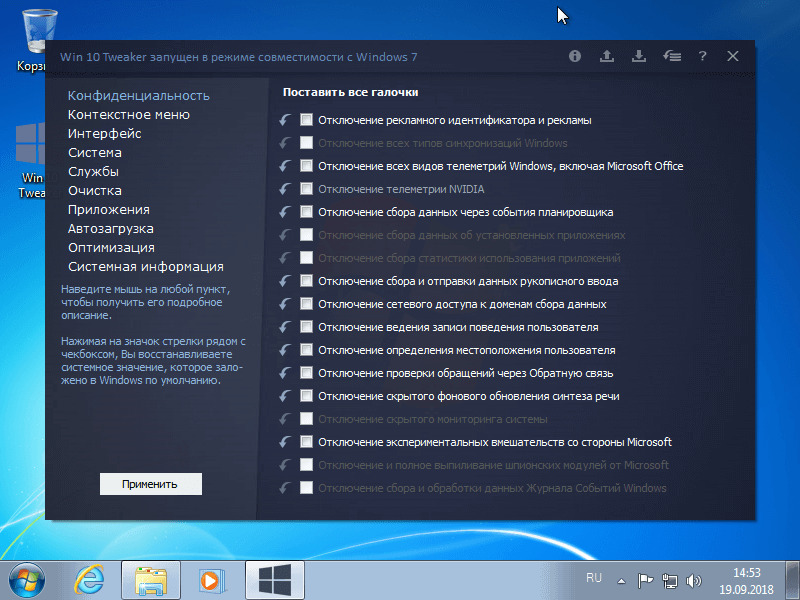Image resolution: width=800 pixels, height=600 pixels.
Task: Click the import settings download icon
Action: click(x=639, y=56)
